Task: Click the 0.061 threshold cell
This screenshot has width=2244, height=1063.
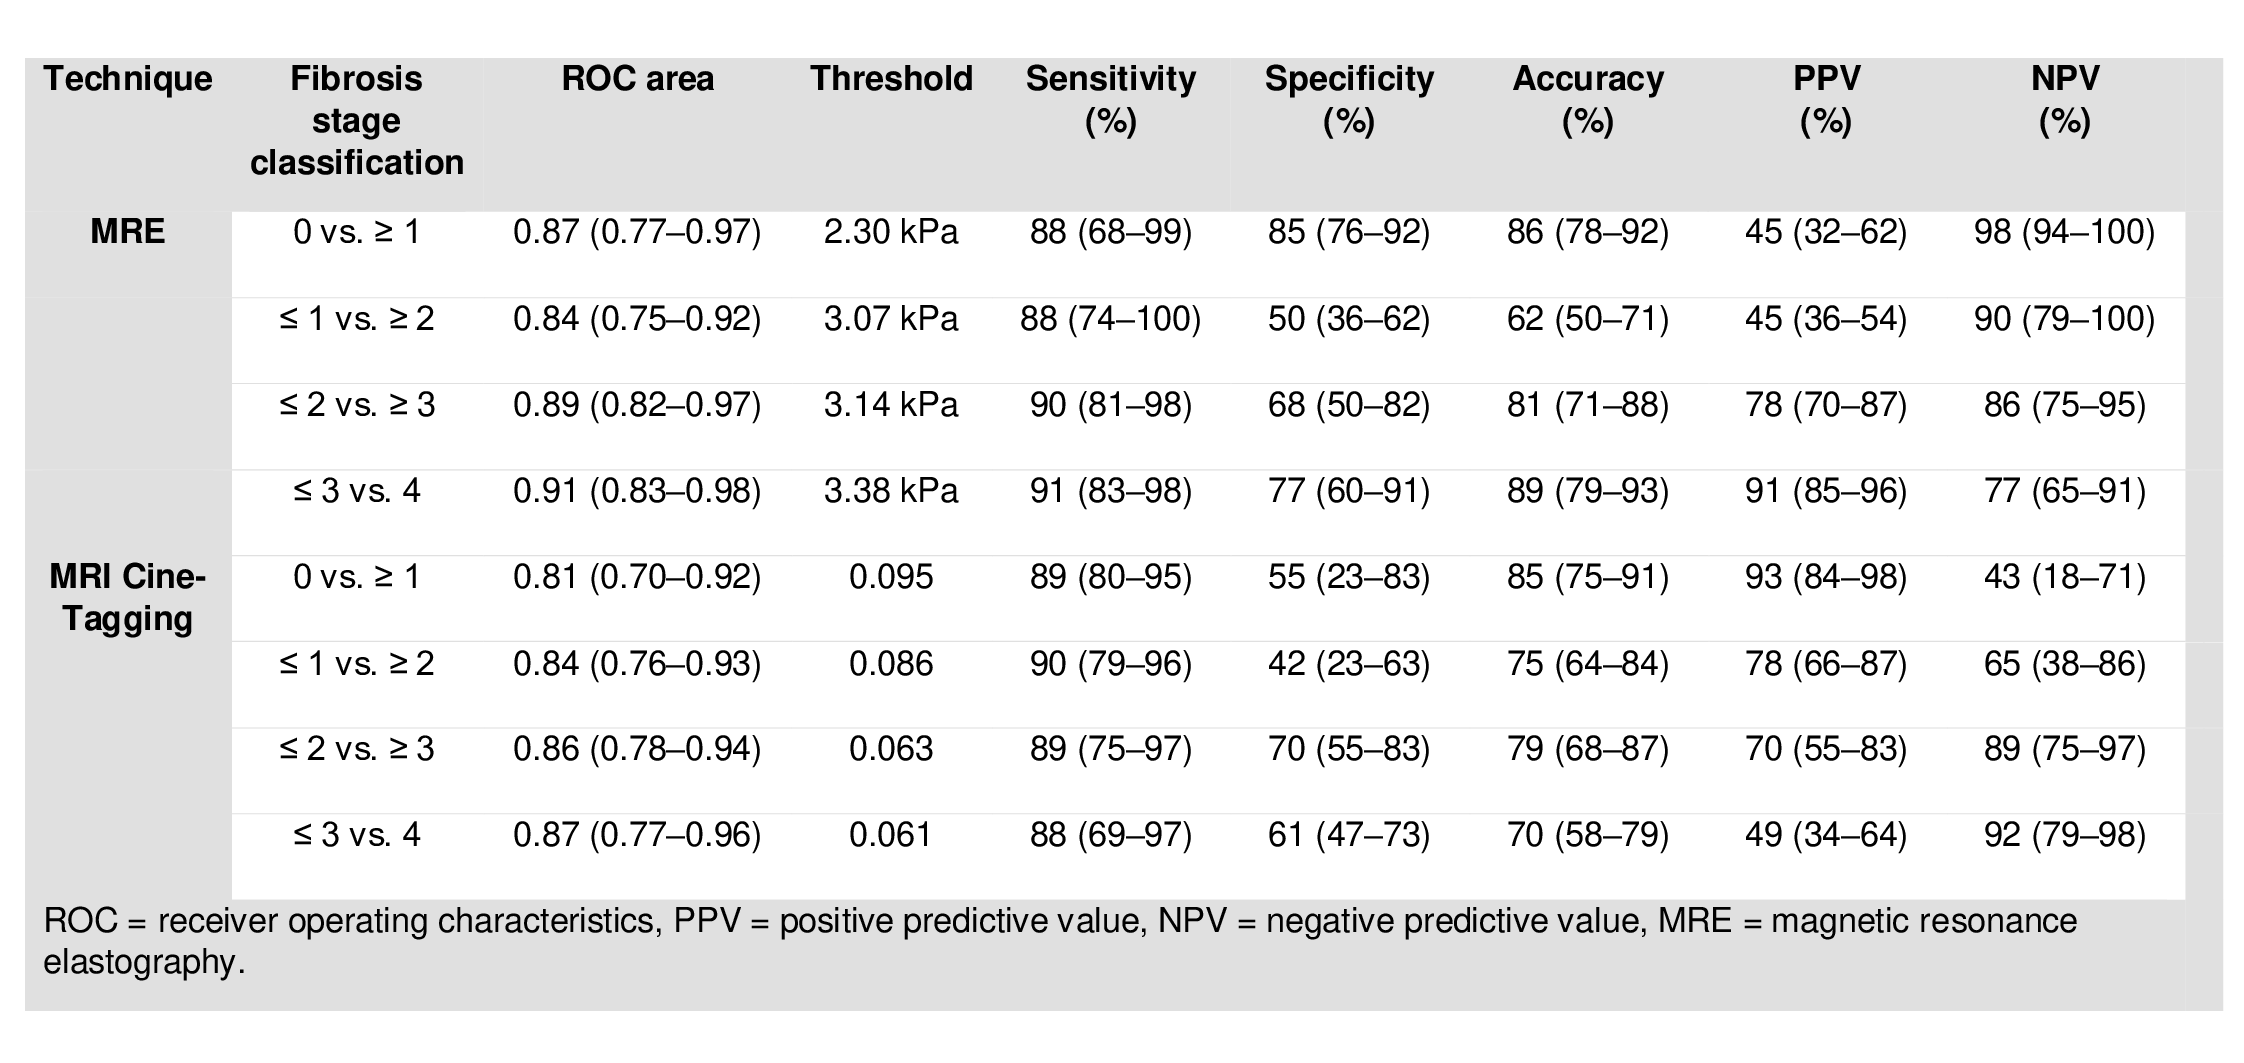Action: point(891,835)
